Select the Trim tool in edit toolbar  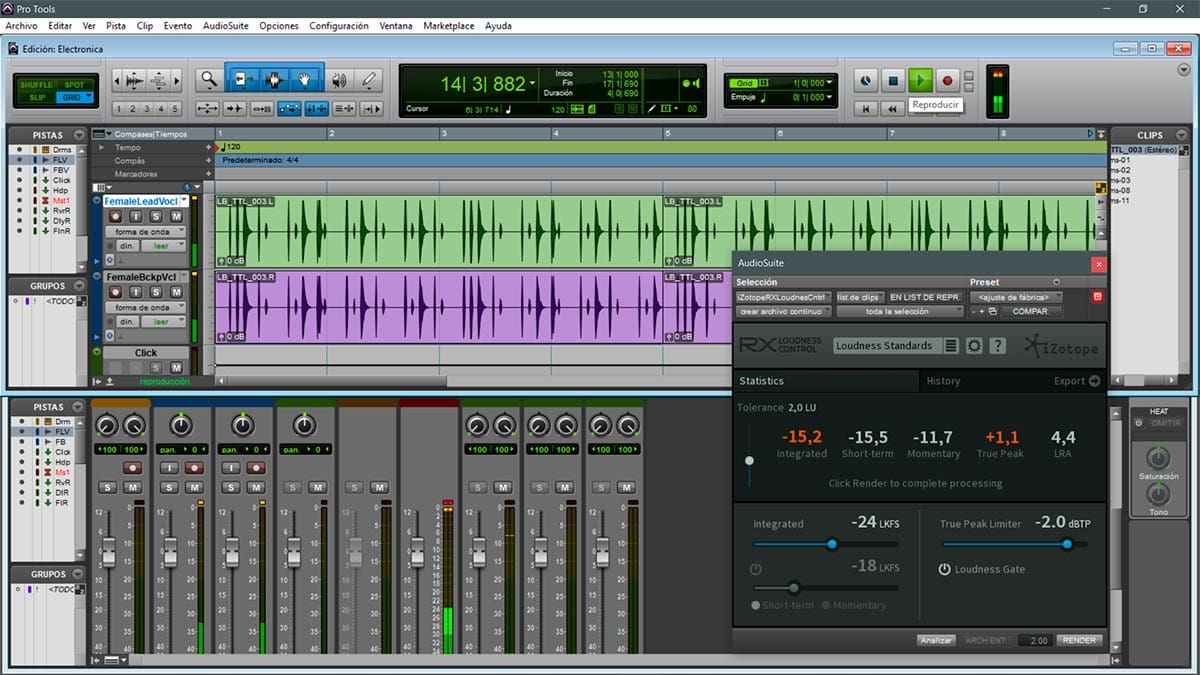point(242,80)
